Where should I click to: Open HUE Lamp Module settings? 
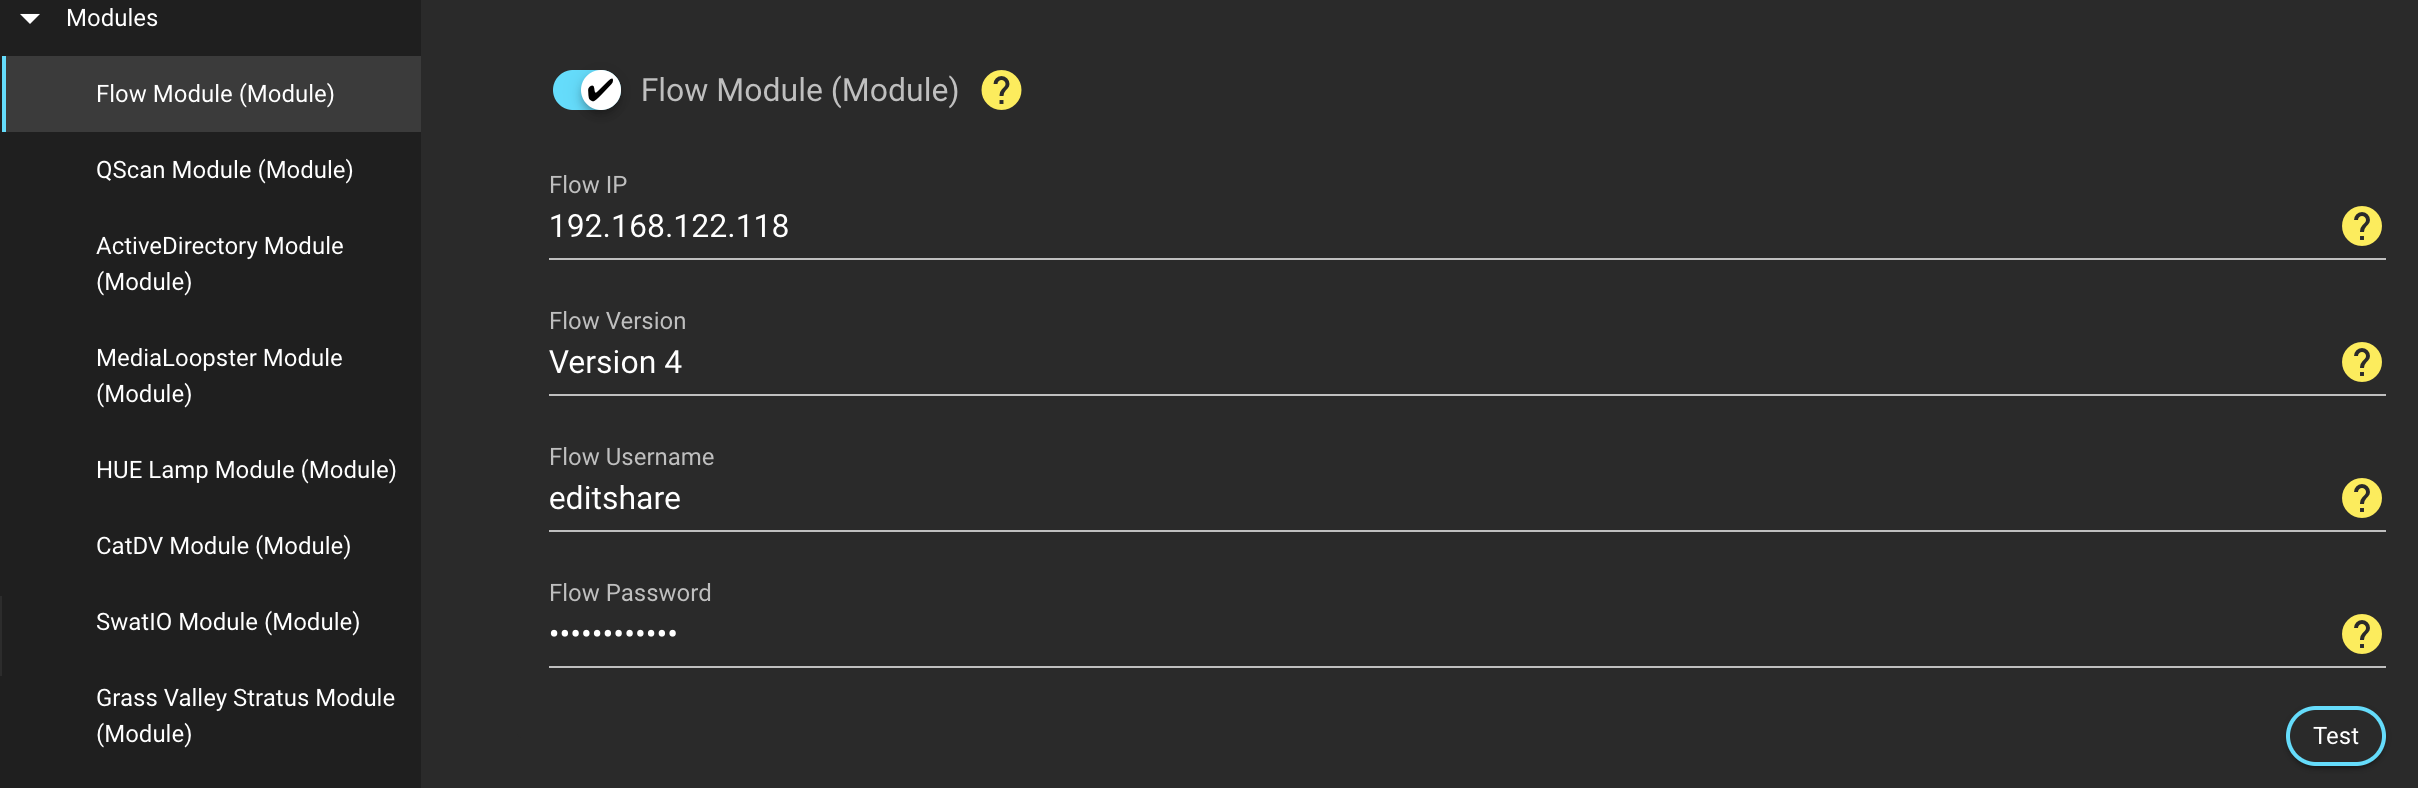point(246,470)
